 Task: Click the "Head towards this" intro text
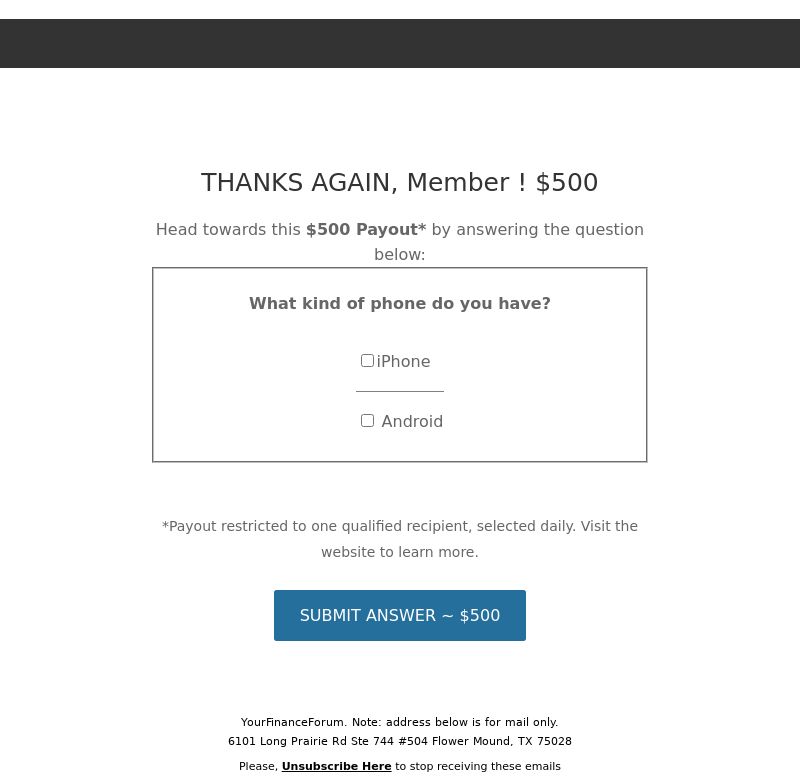click(x=228, y=230)
